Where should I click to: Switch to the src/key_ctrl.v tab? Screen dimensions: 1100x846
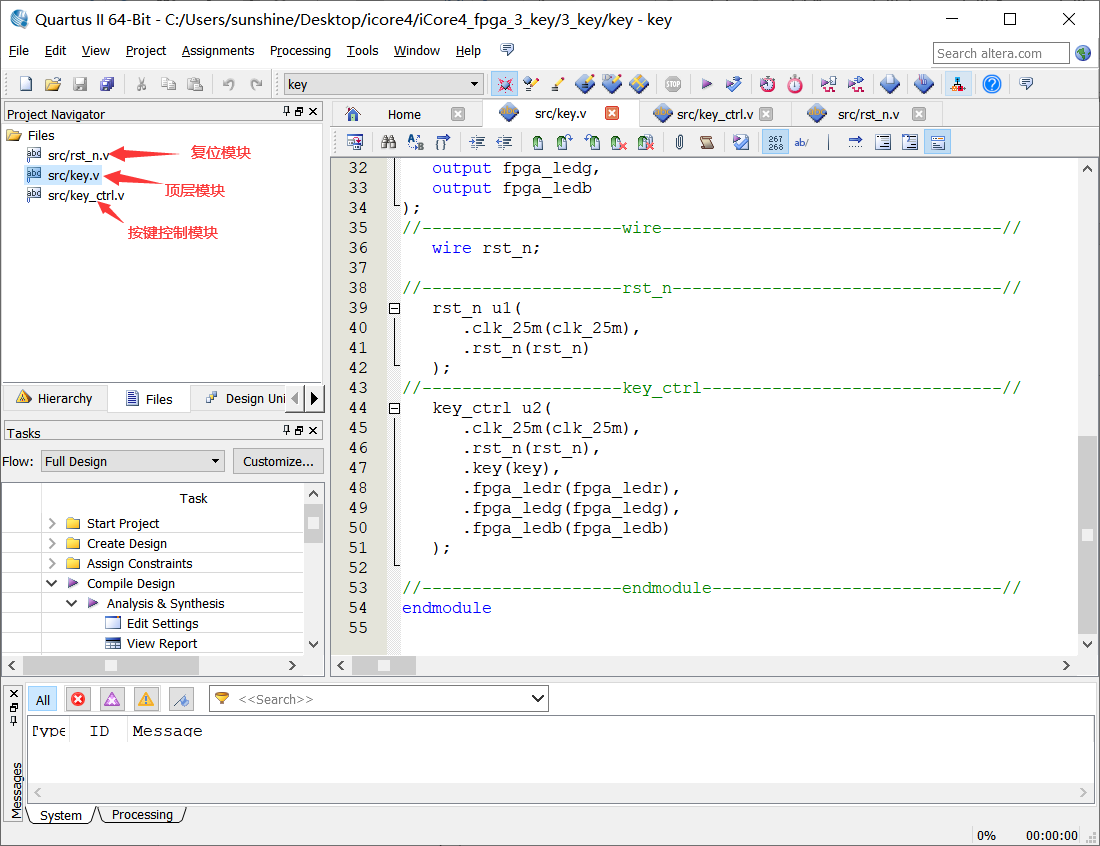tap(713, 114)
